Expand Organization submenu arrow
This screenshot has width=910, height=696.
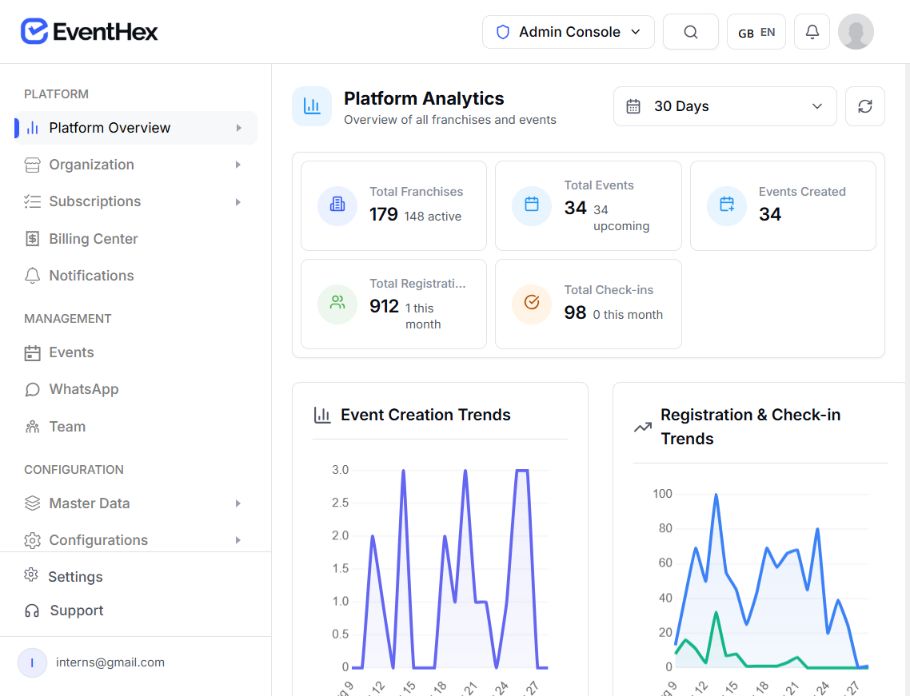(x=238, y=165)
